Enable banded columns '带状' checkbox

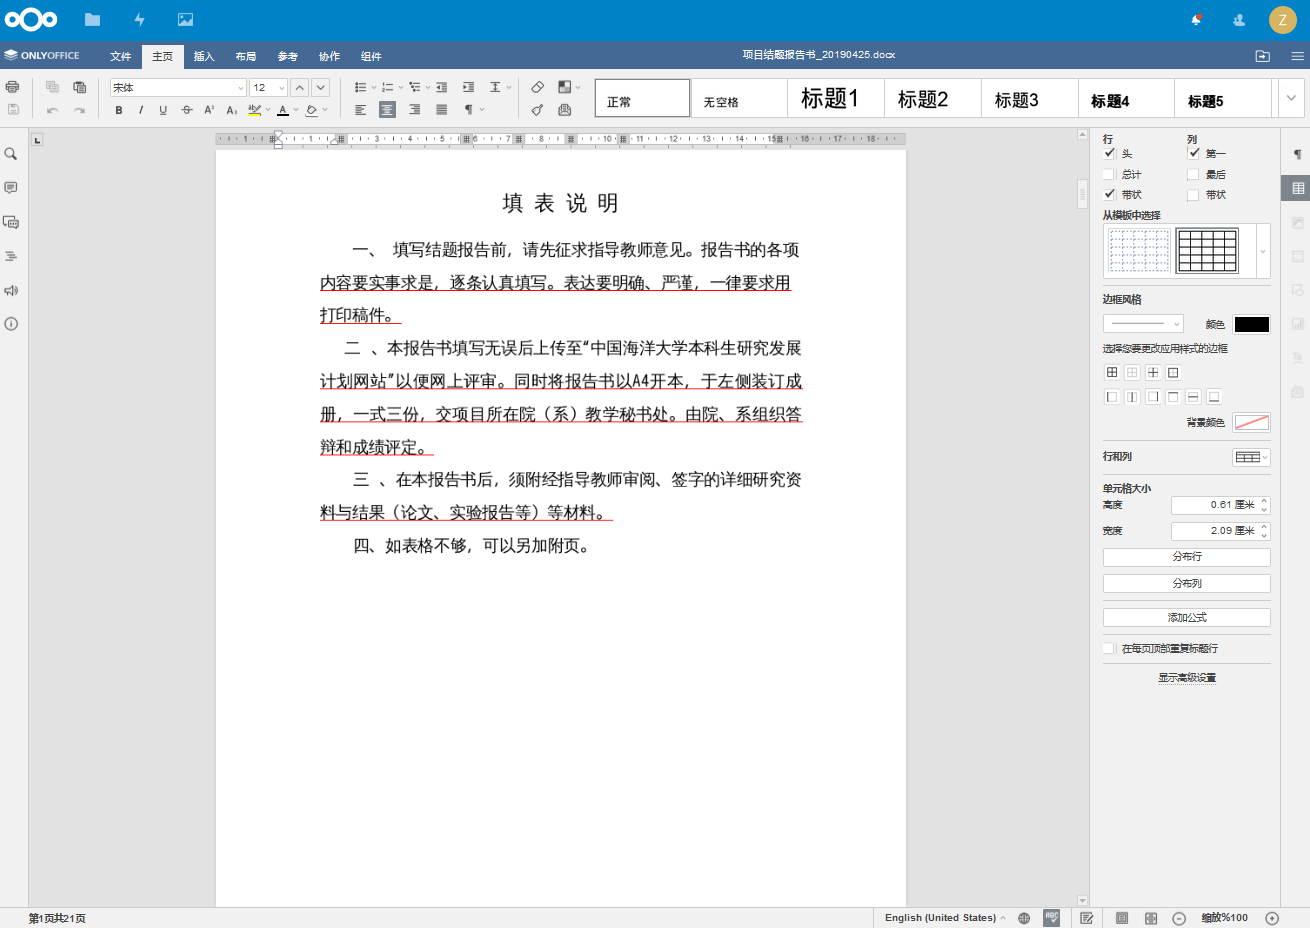1193,194
